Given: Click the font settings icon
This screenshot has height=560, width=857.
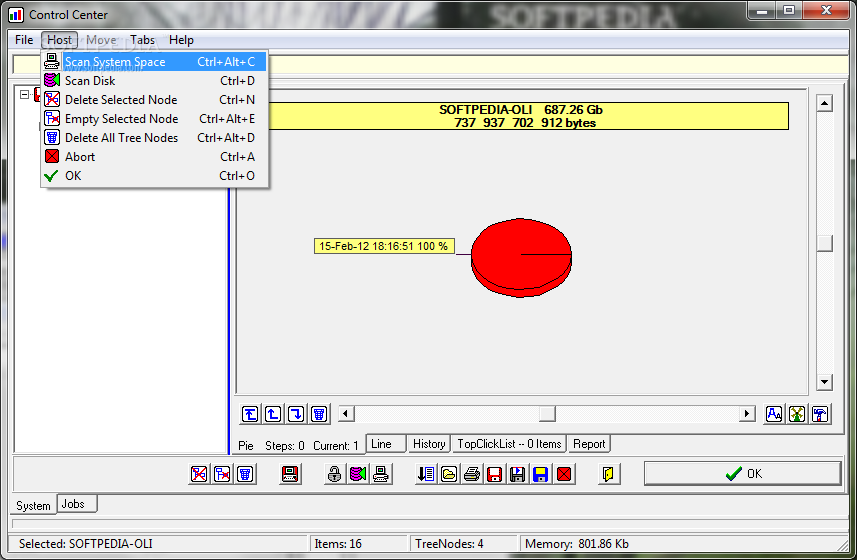Looking at the screenshot, I should (x=774, y=414).
